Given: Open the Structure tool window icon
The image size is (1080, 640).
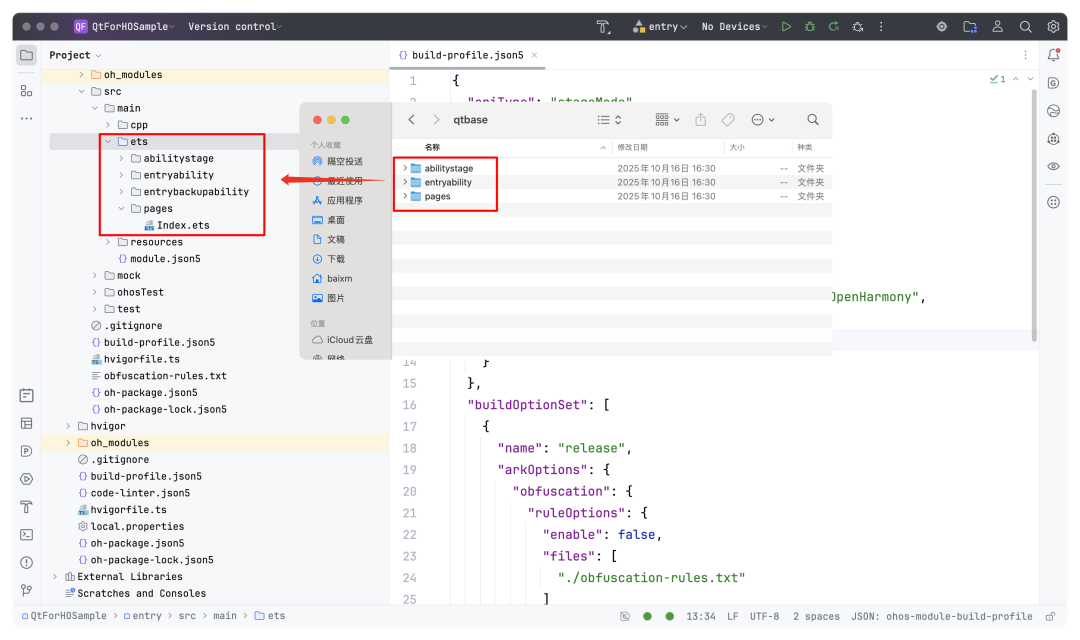Looking at the screenshot, I should [27, 91].
